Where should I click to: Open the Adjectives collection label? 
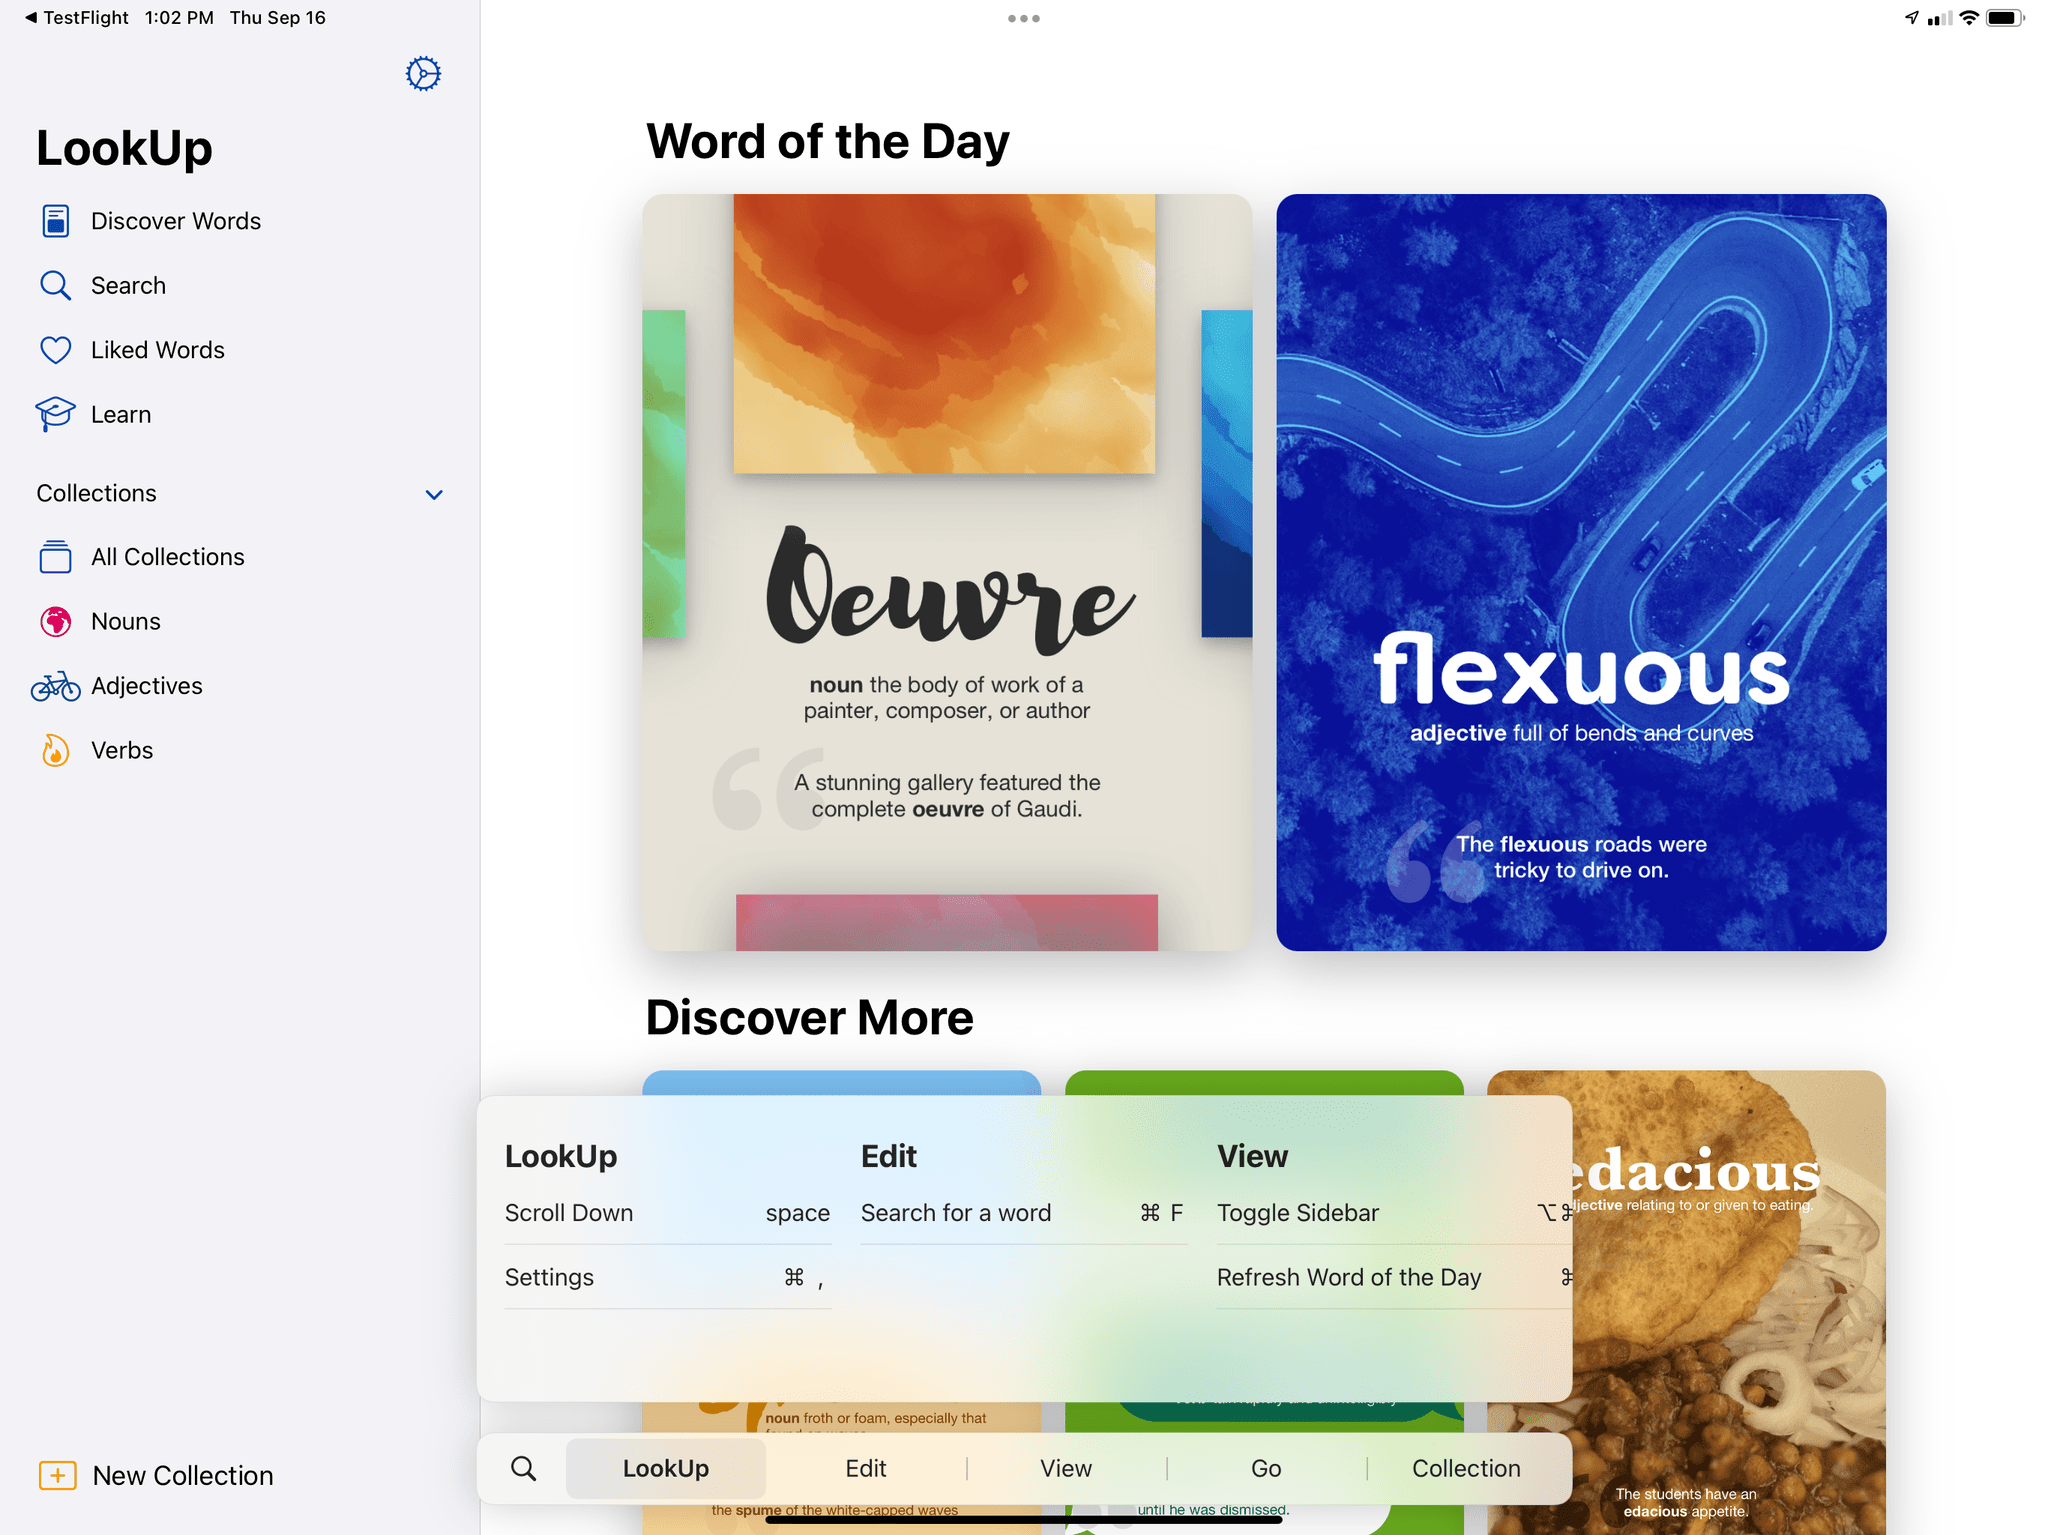(147, 686)
